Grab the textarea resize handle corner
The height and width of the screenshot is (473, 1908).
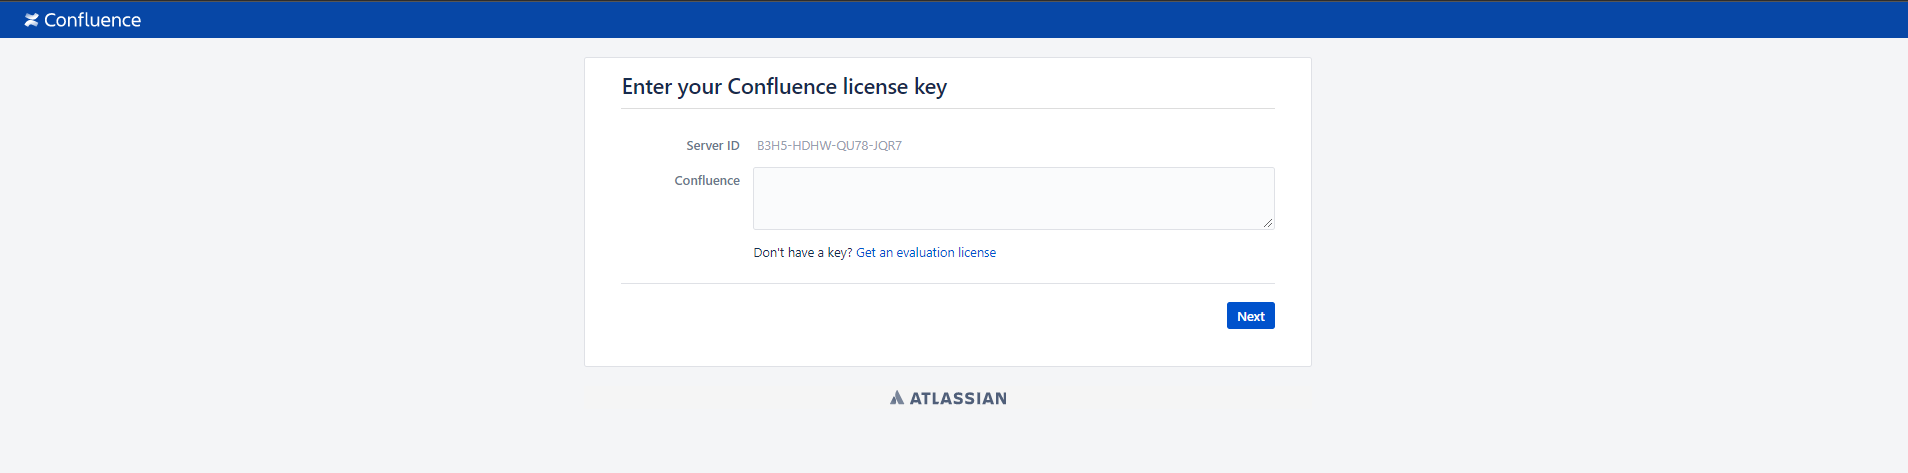1268,223
